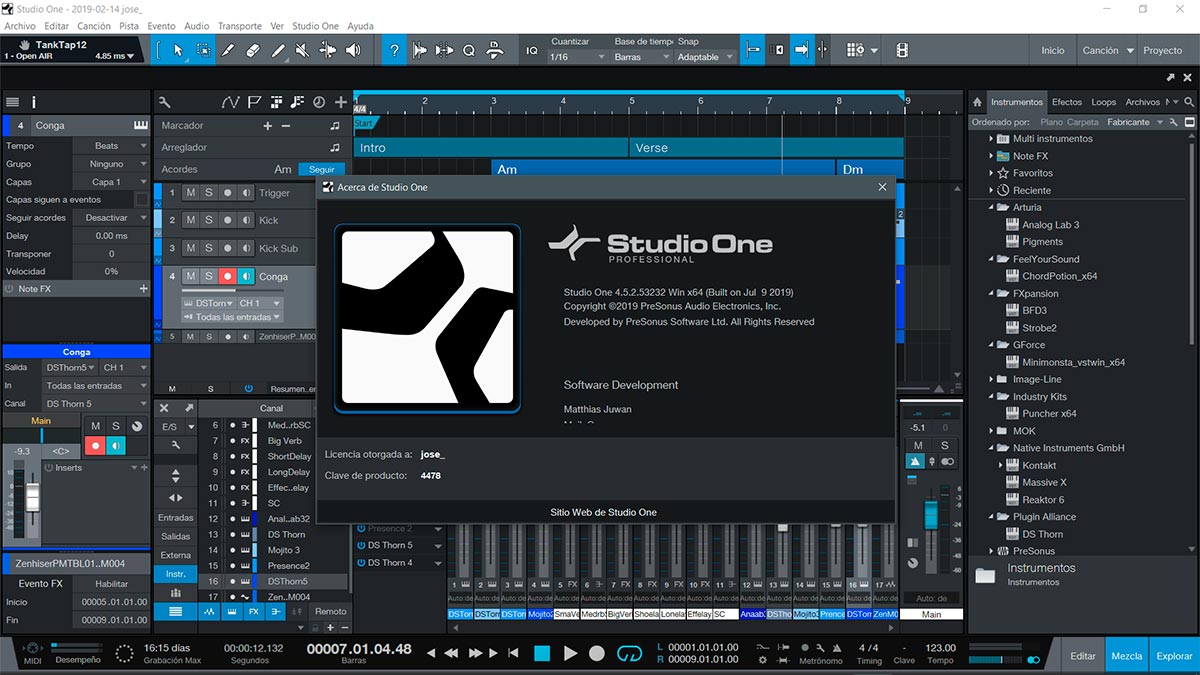The height and width of the screenshot is (675, 1200).
Task: Add a marker with plus icon
Action: coord(267,126)
